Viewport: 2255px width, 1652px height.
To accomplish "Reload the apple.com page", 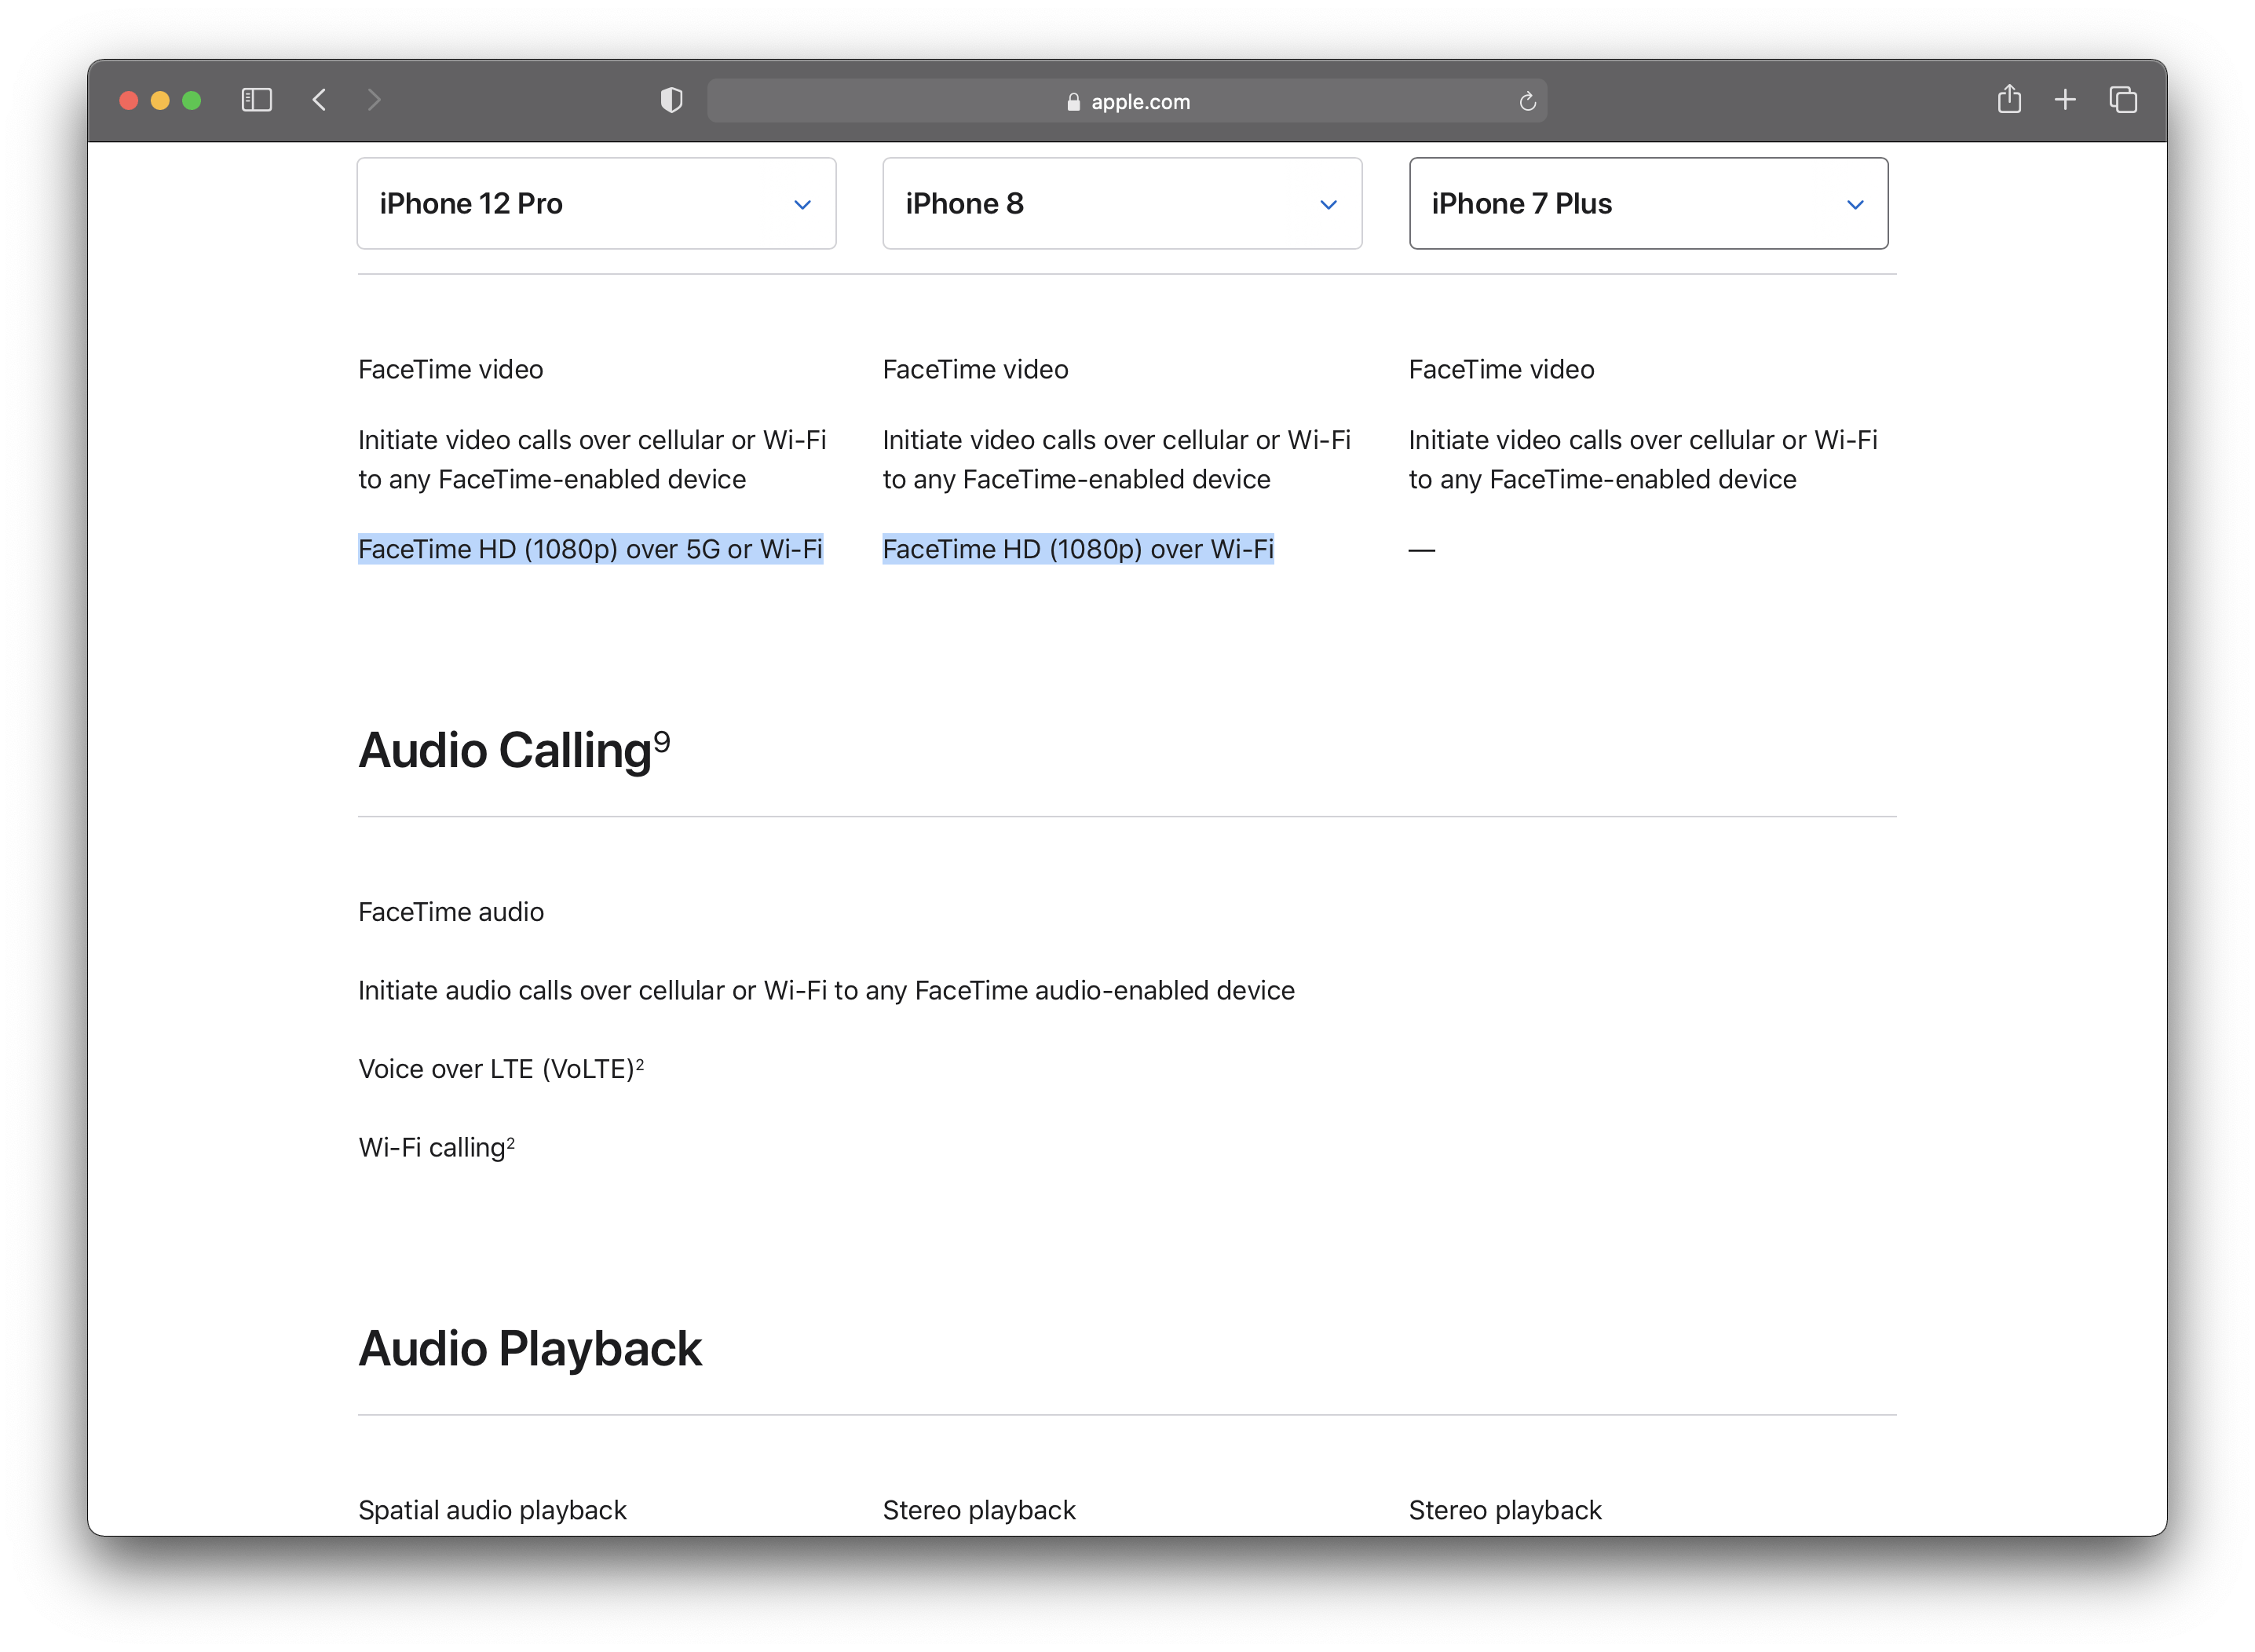I will 1527,101.
